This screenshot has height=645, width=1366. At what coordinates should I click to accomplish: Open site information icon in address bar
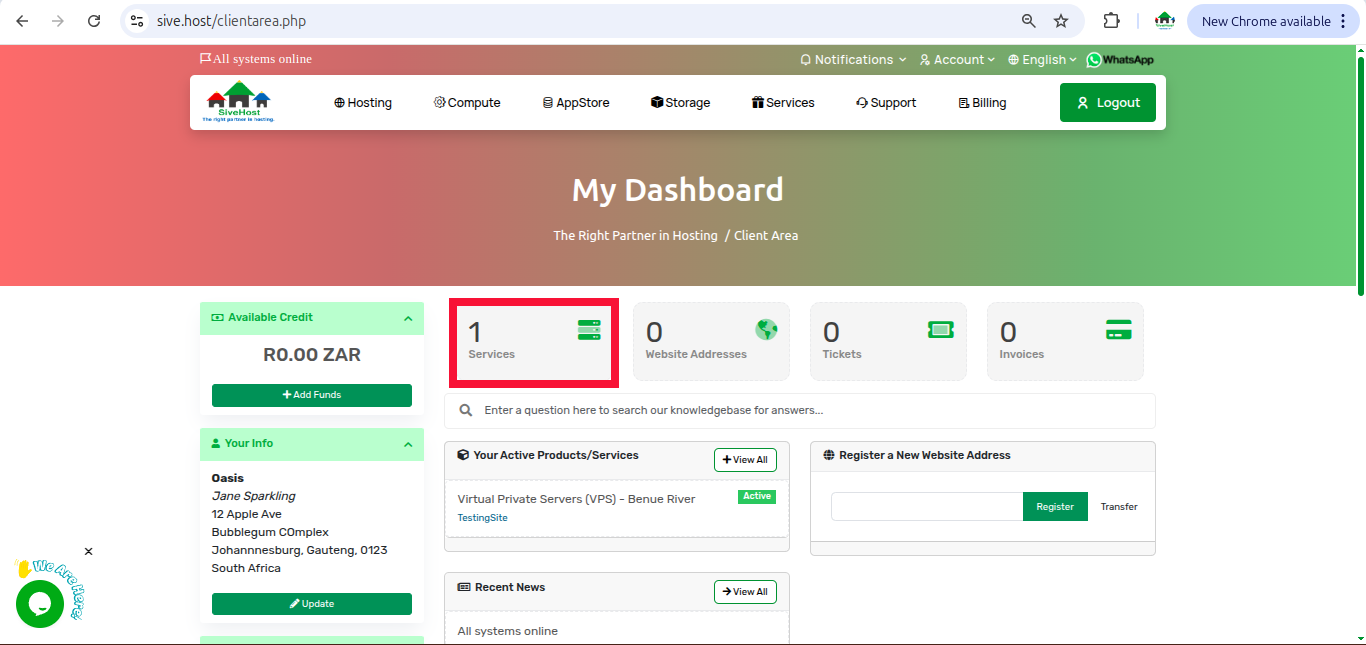(138, 21)
